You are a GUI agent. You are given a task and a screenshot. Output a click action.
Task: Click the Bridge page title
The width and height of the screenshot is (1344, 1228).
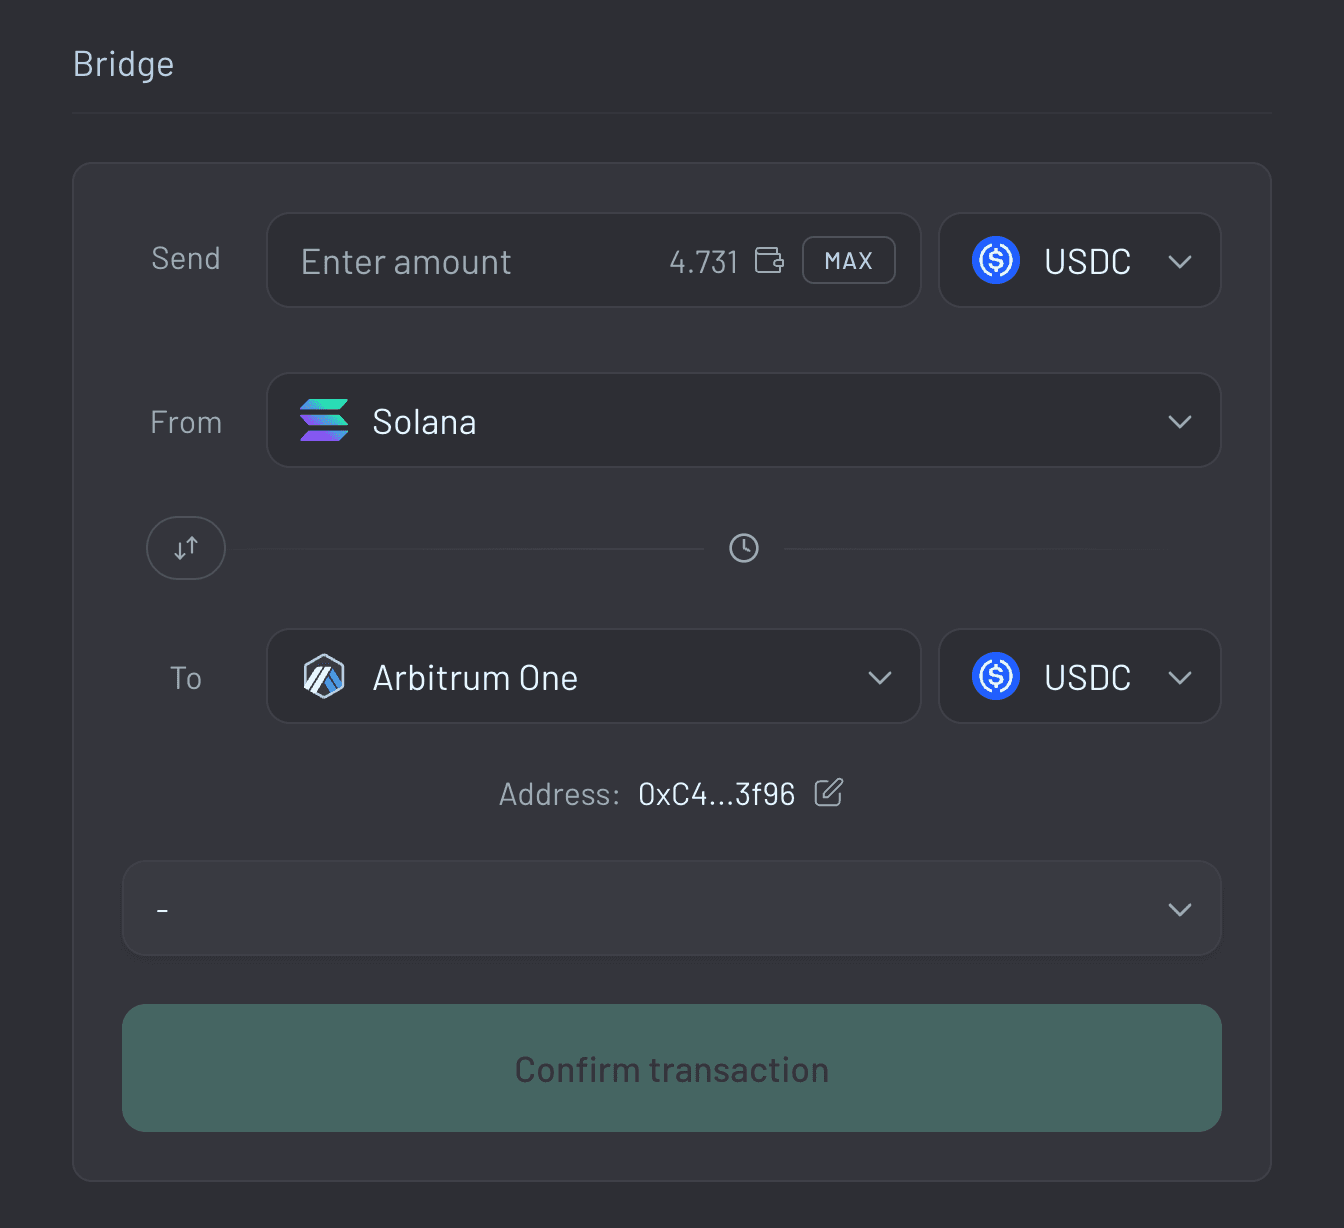point(123,63)
